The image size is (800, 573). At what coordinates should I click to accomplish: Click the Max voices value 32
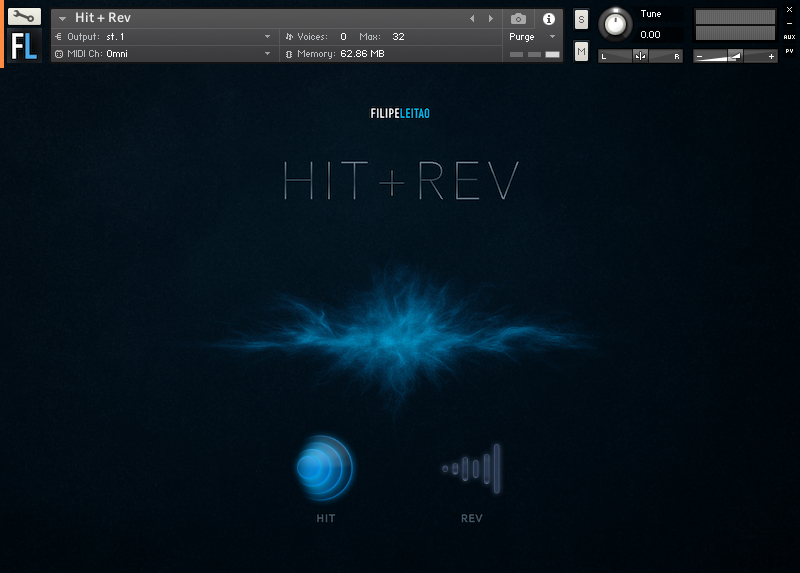tap(398, 37)
